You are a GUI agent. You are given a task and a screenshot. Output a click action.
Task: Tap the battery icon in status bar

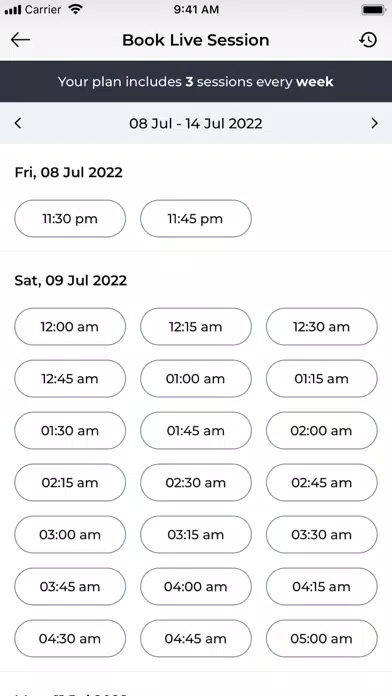coord(373,10)
